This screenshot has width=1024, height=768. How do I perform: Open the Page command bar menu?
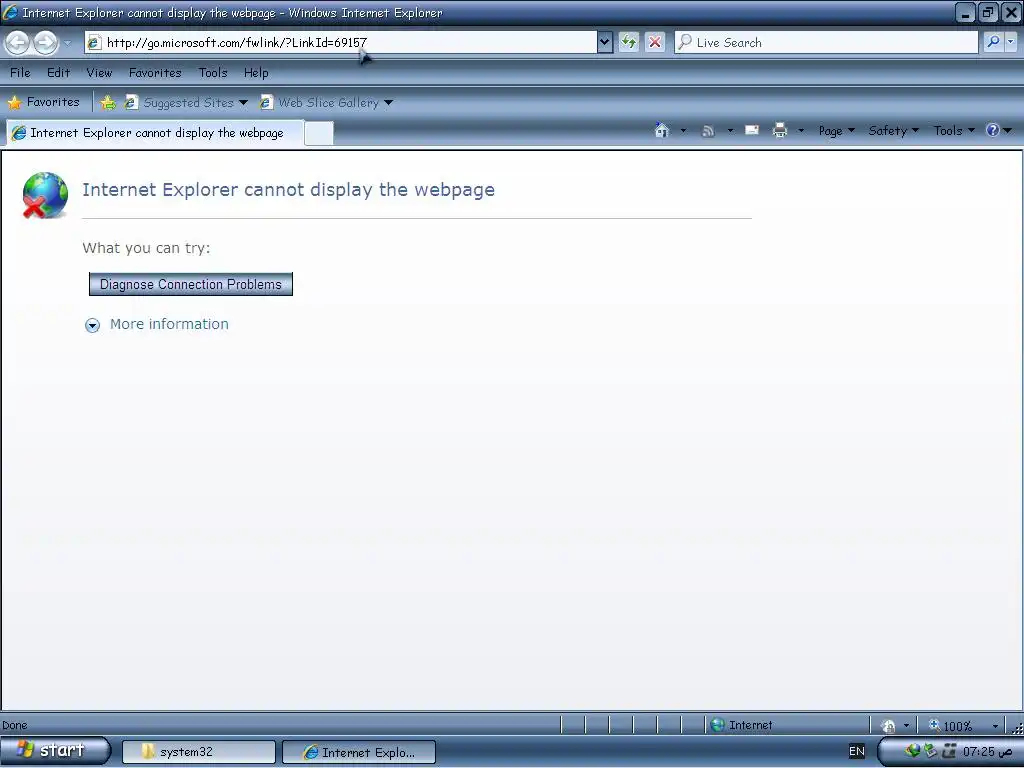click(836, 131)
